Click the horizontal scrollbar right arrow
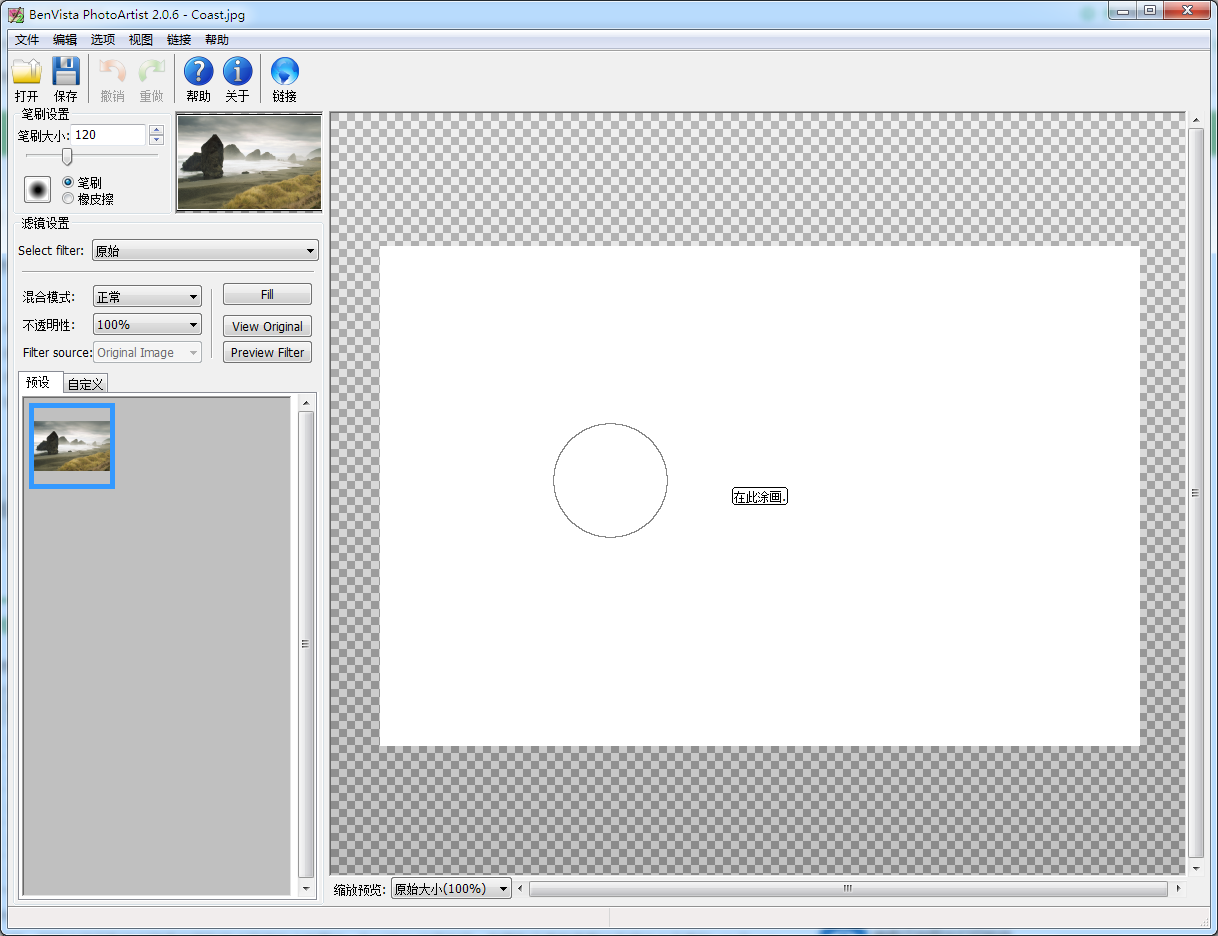This screenshot has width=1218, height=936. pyautogui.click(x=1178, y=888)
